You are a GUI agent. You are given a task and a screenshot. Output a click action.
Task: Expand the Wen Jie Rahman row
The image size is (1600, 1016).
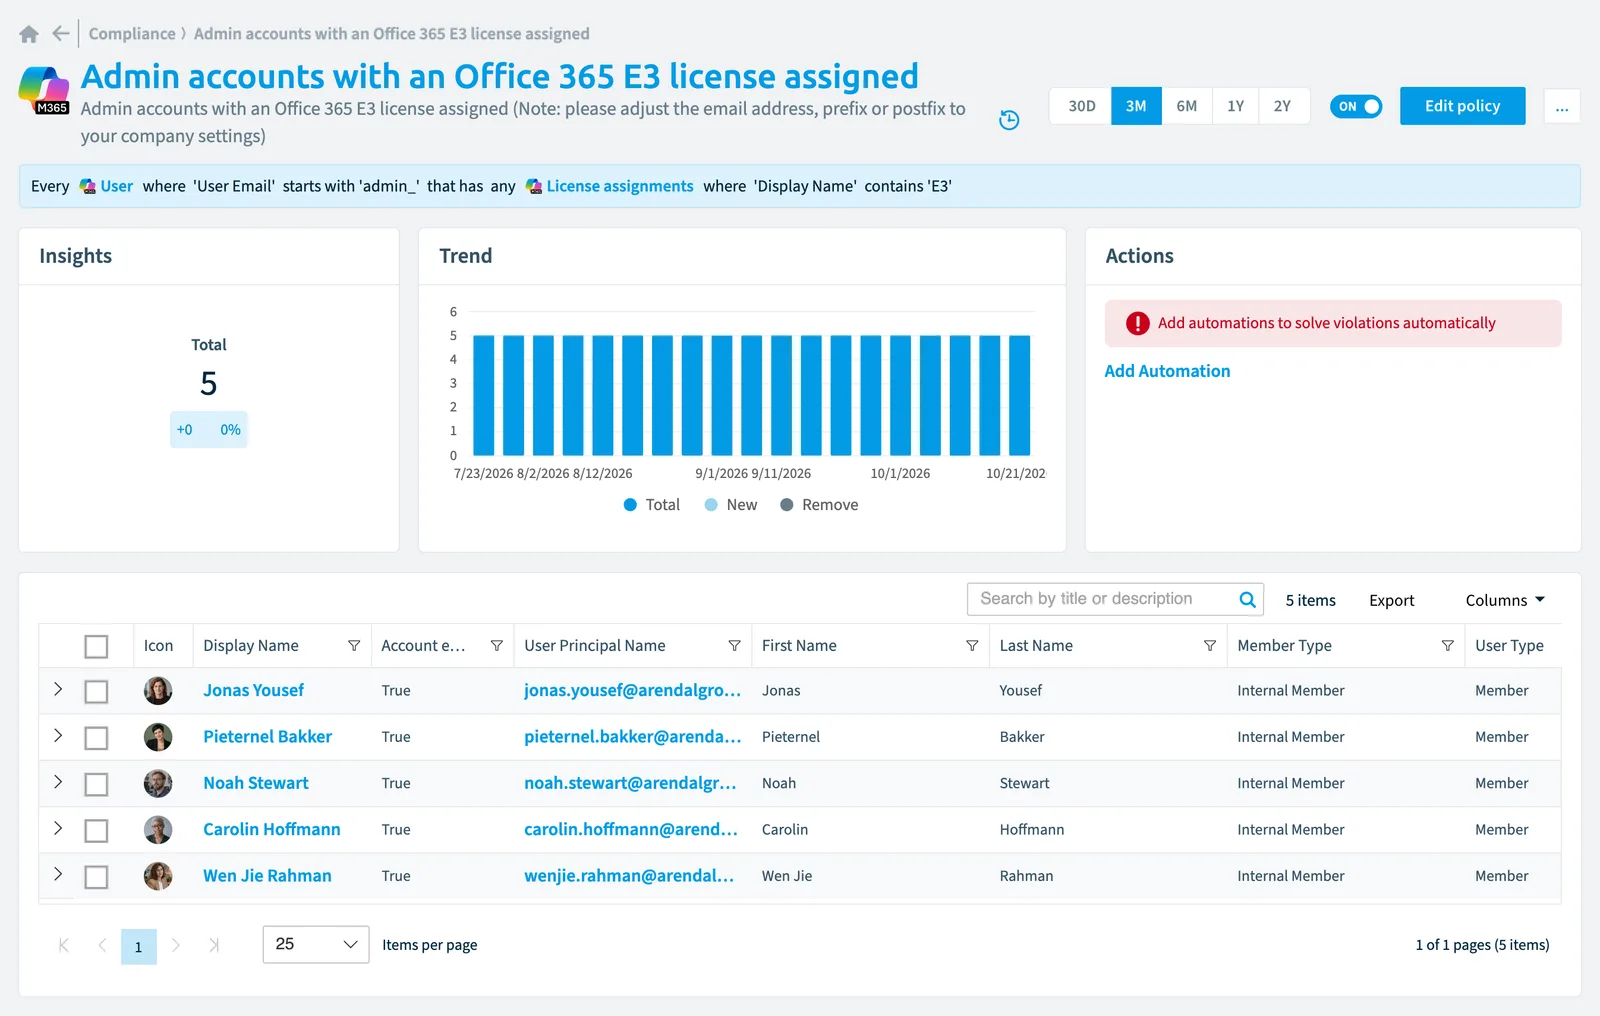point(58,874)
